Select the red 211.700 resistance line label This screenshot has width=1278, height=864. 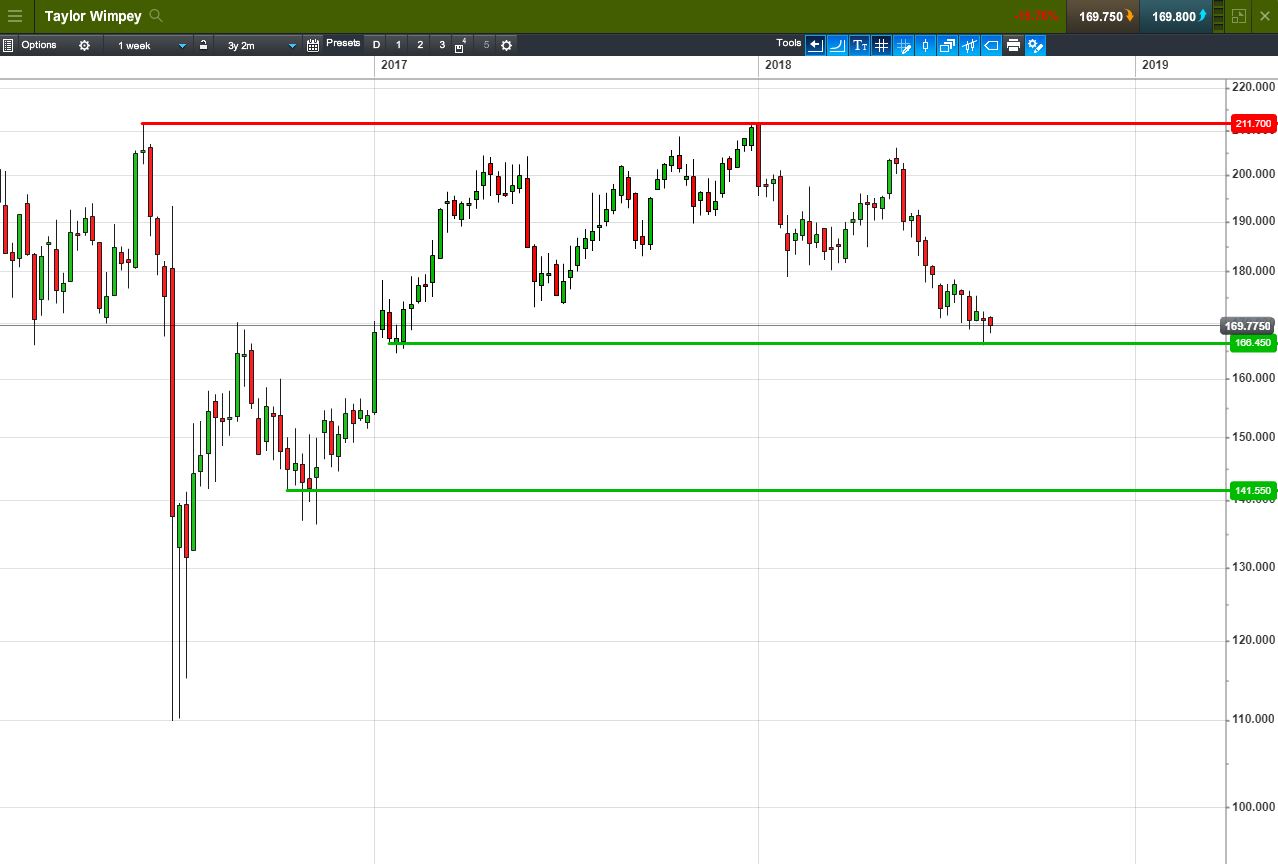pyautogui.click(x=1254, y=124)
